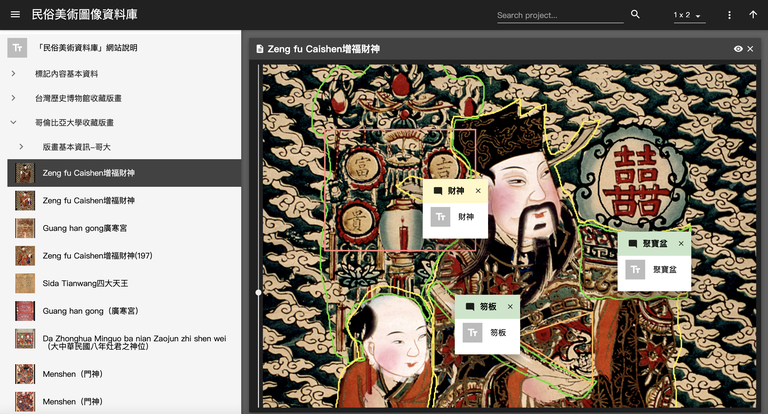Open the last Menshen（門神）item
This screenshot has height=414, width=768.
[124, 401]
